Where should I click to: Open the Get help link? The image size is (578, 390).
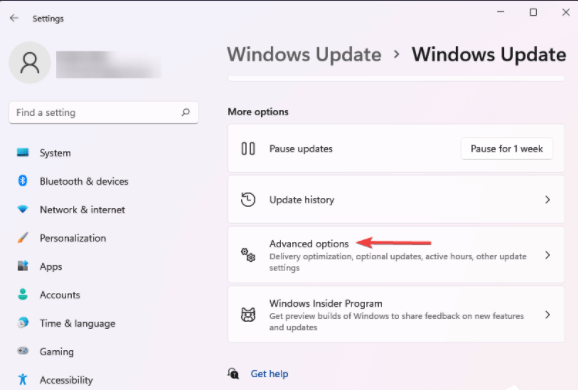pyautogui.click(x=269, y=373)
